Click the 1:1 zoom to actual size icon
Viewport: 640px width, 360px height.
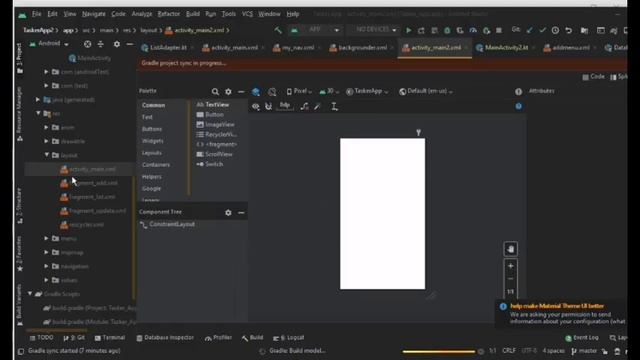click(x=511, y=291)
